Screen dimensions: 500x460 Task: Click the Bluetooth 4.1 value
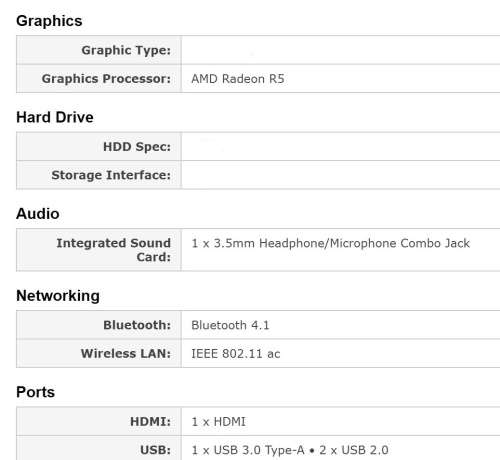pos(230,325)
